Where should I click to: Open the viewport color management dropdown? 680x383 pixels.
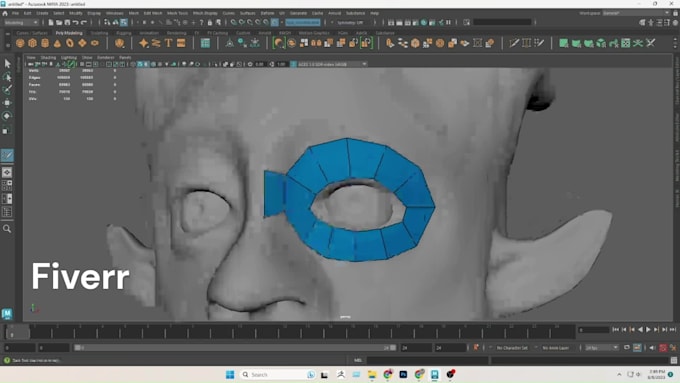[332, 64]
